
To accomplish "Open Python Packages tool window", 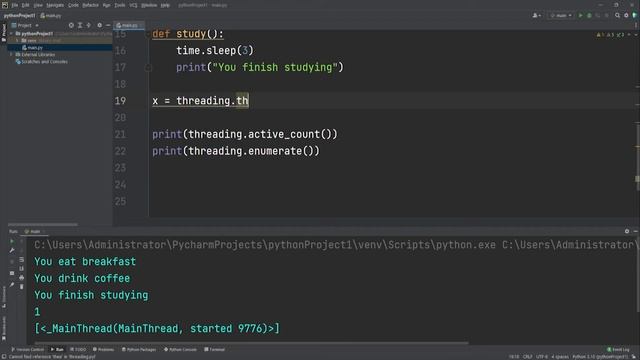I will pyautogui.click(x=139, y=349).
